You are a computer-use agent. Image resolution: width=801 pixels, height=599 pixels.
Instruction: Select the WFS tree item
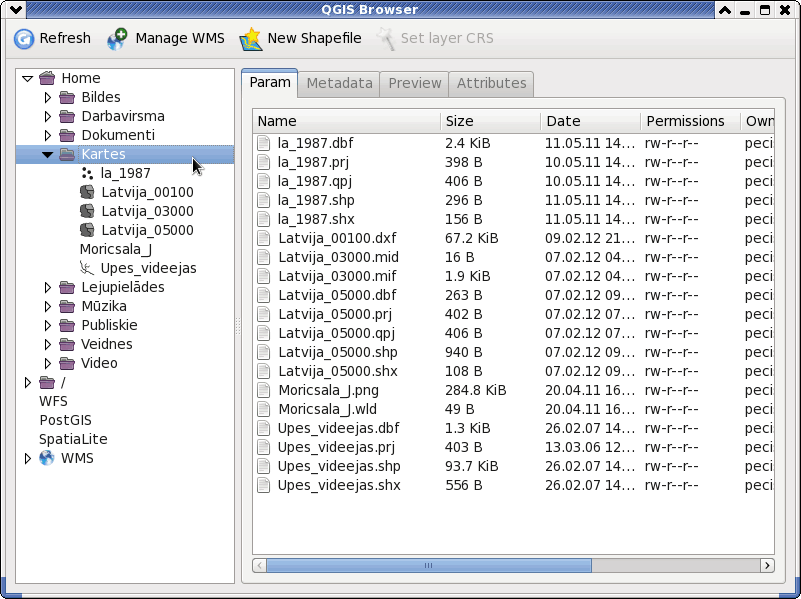pyautogui.click(x=53, y=401)
